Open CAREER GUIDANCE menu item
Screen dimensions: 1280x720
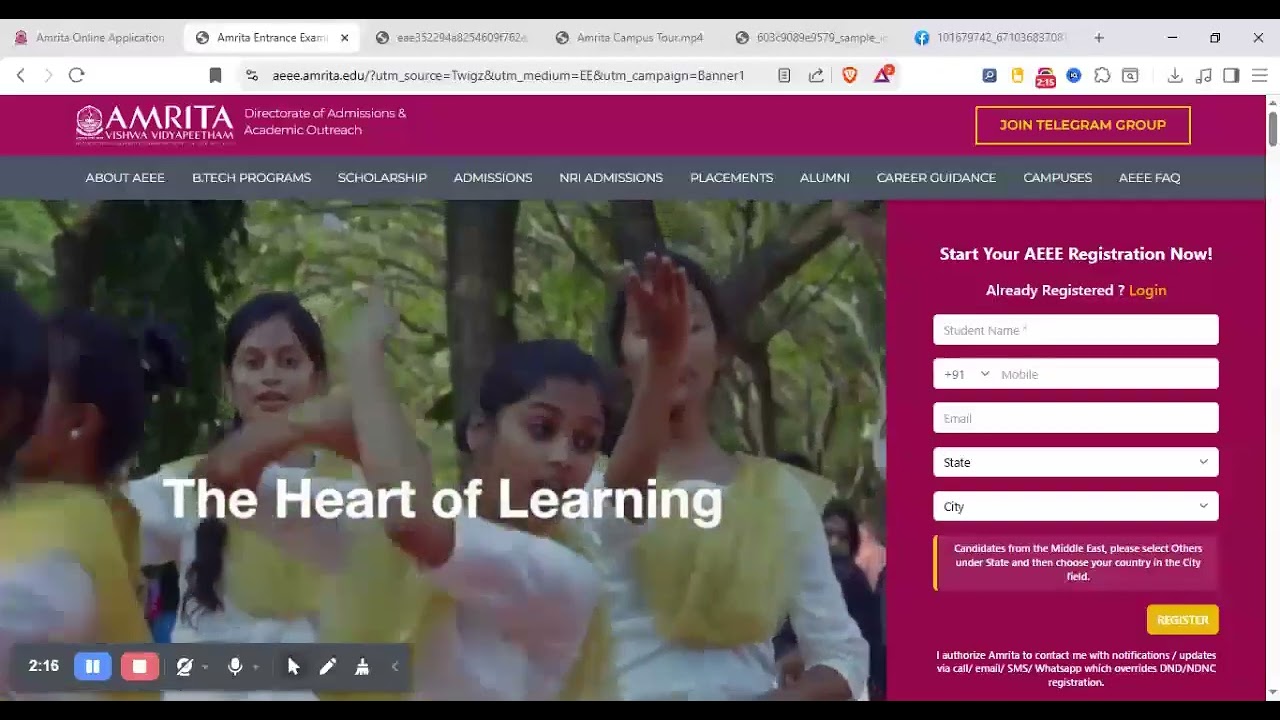coord(936,177)
